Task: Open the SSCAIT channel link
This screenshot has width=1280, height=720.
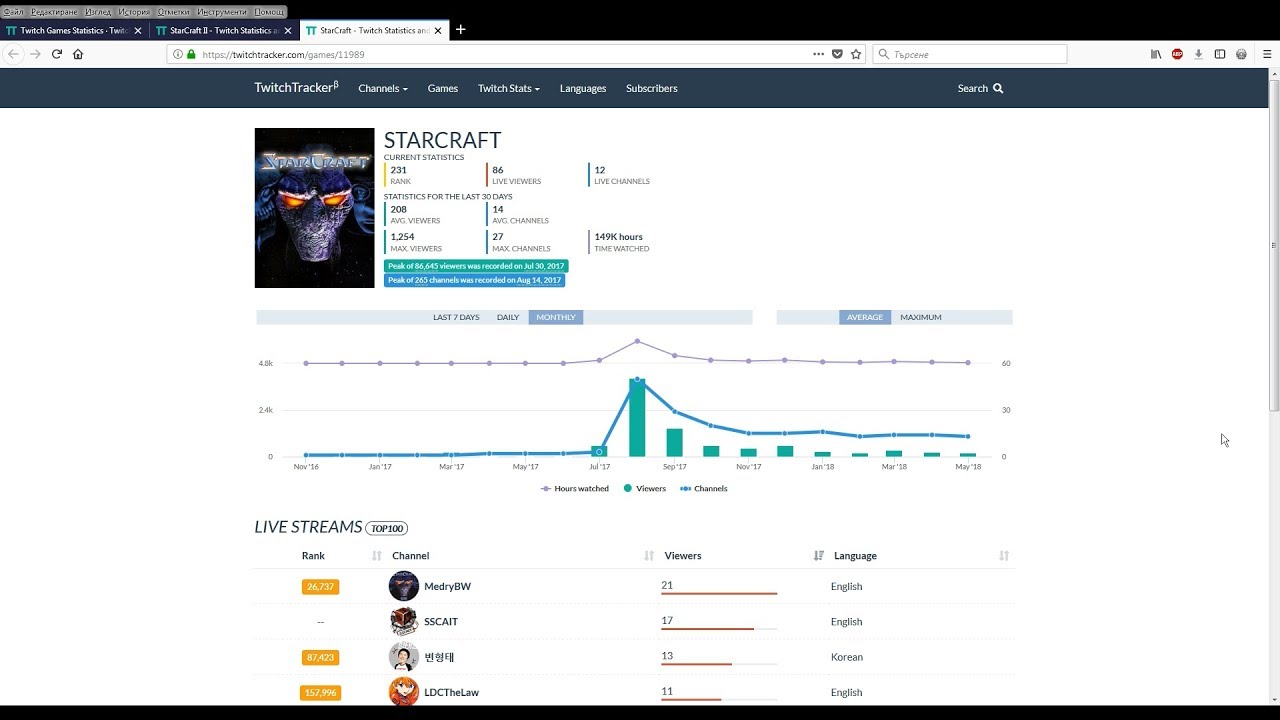Action: [441, 621]
